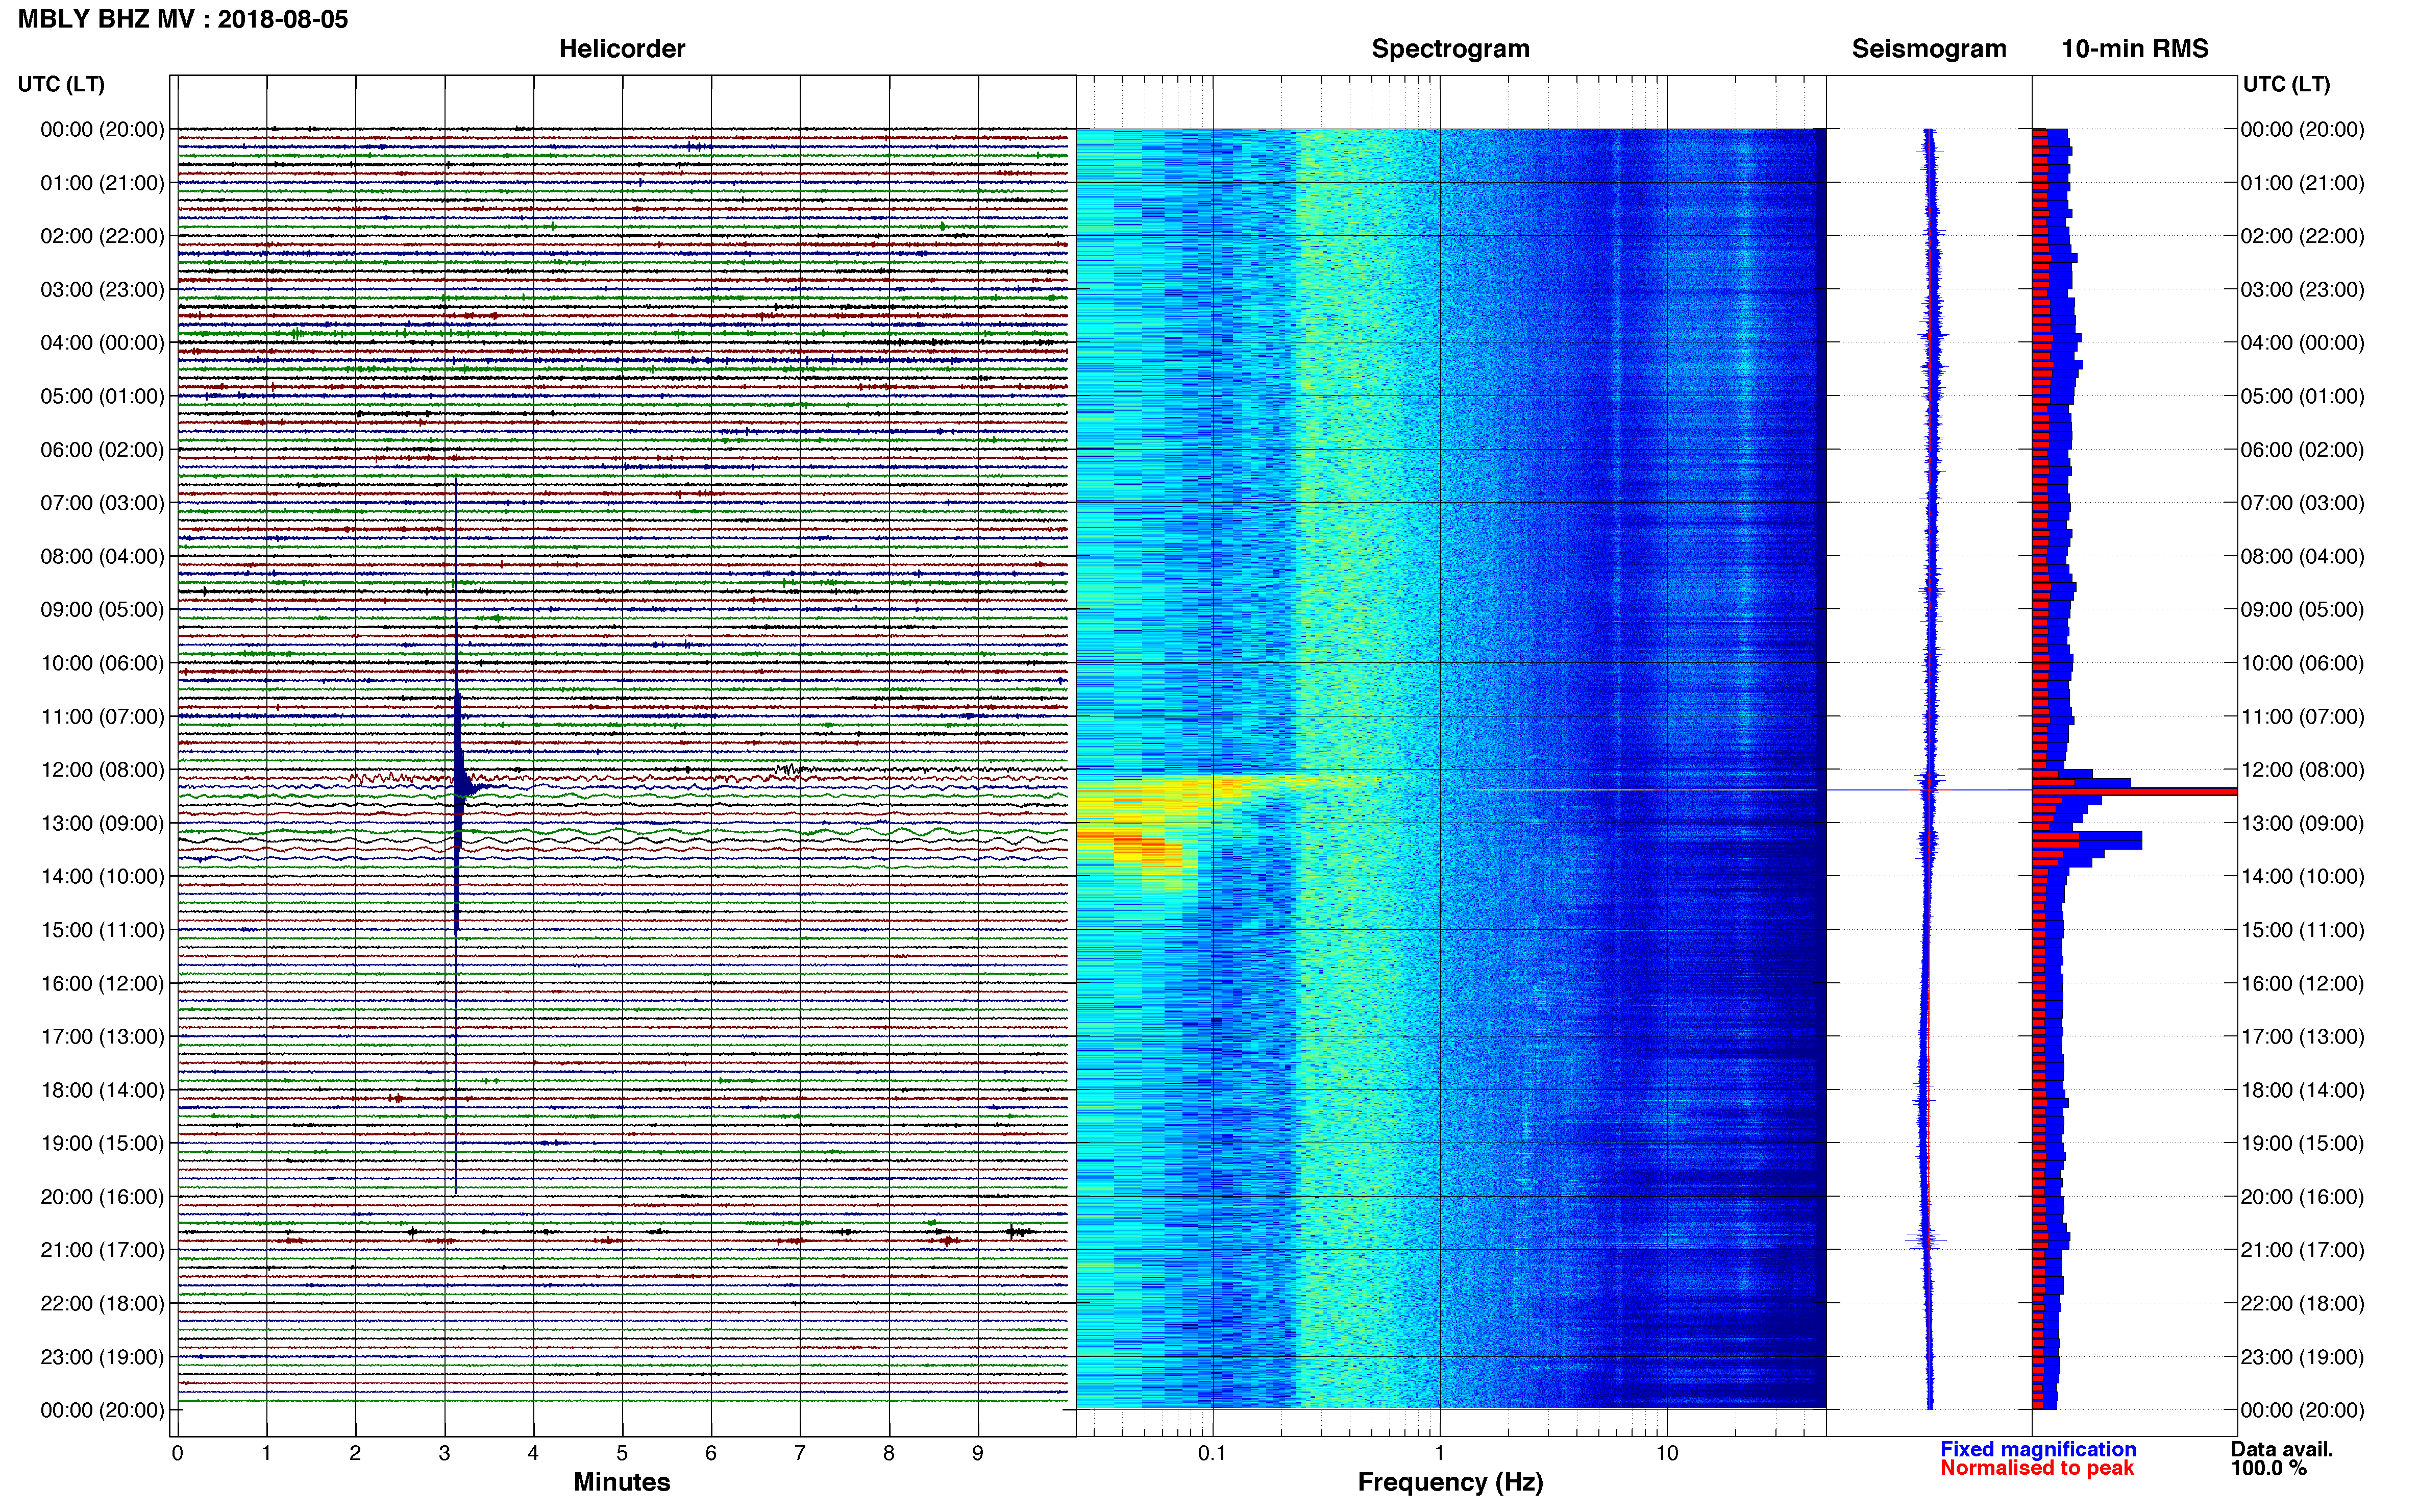2419x1512 pixels.
Task: Click the title 'MBLY BHZ MV : 2018-08-05'
Action: point(183,19)
